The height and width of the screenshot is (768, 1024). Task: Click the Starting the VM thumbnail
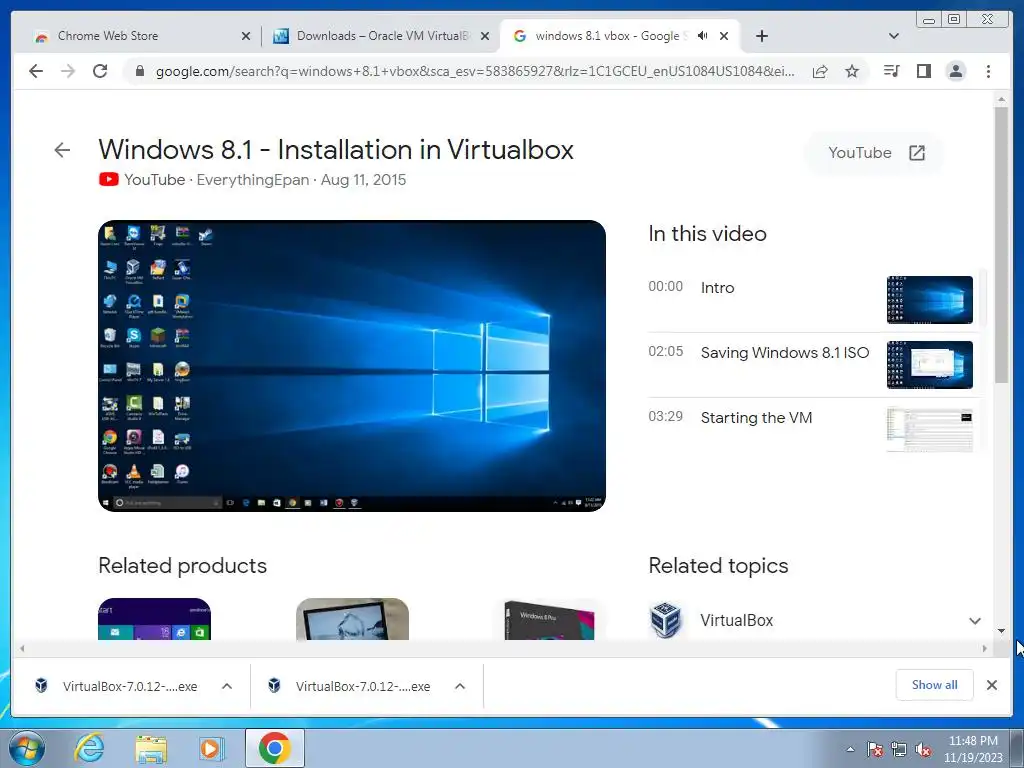coord(930,429)
